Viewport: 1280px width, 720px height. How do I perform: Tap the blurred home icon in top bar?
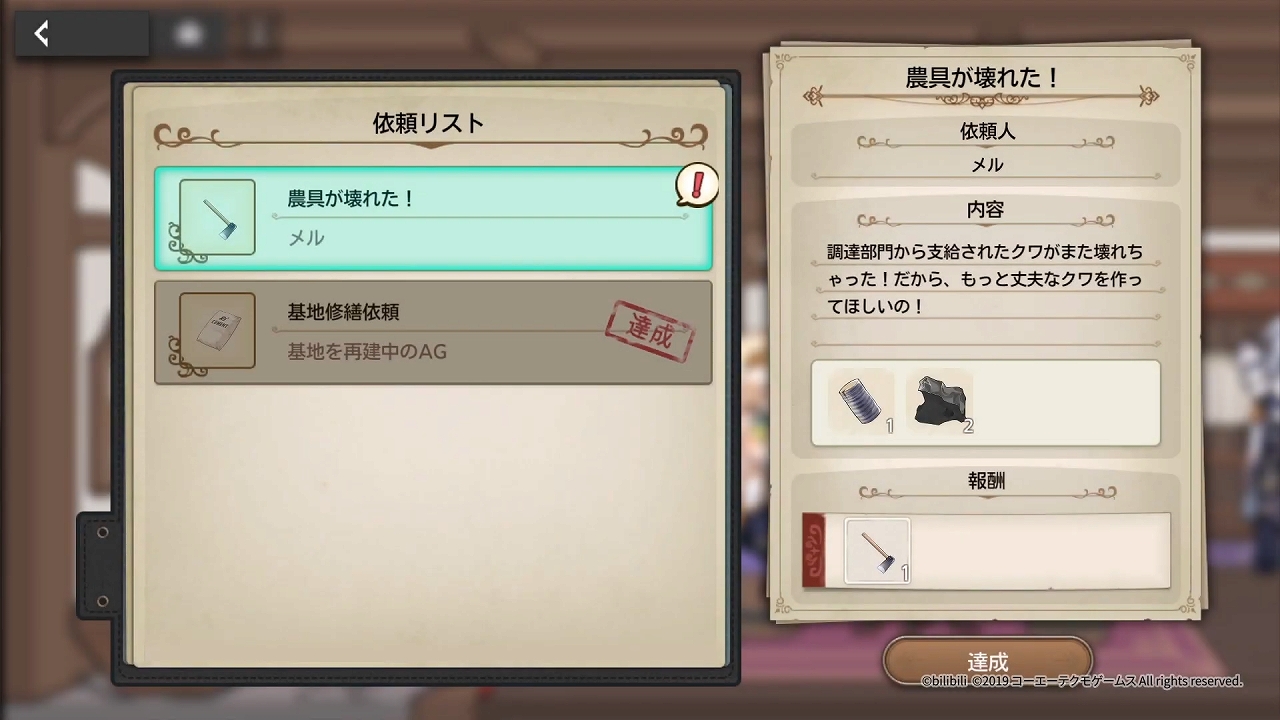[x=188, y=34]
